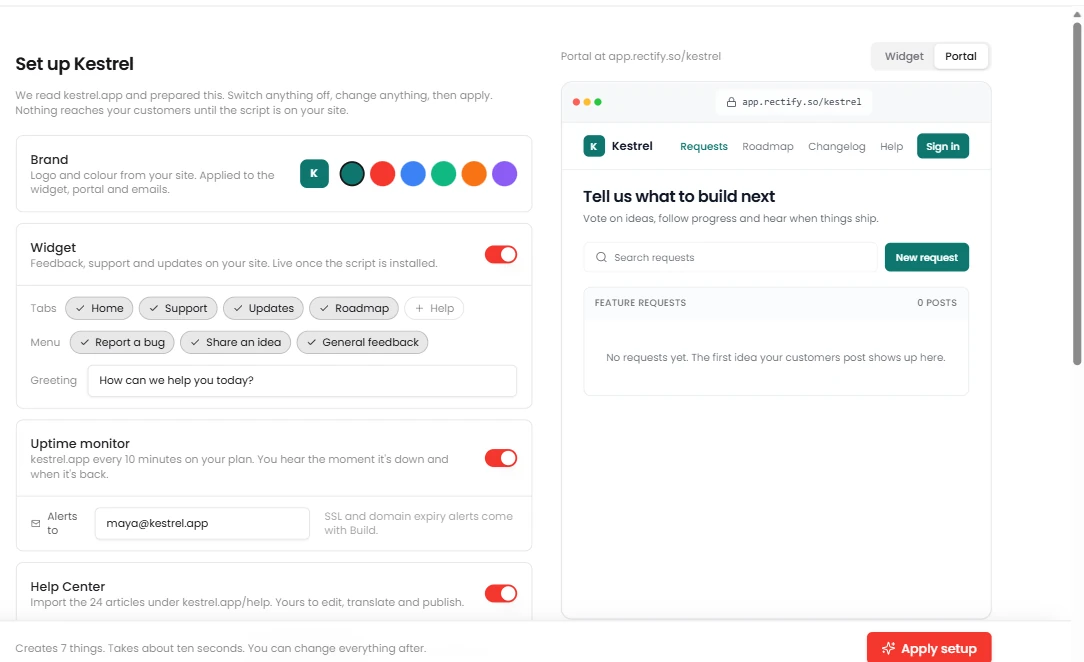Image resolution: width=1084 pixels, height=662 pixels.
Task: Open Help in the portal nav
Action: [891, 146]
